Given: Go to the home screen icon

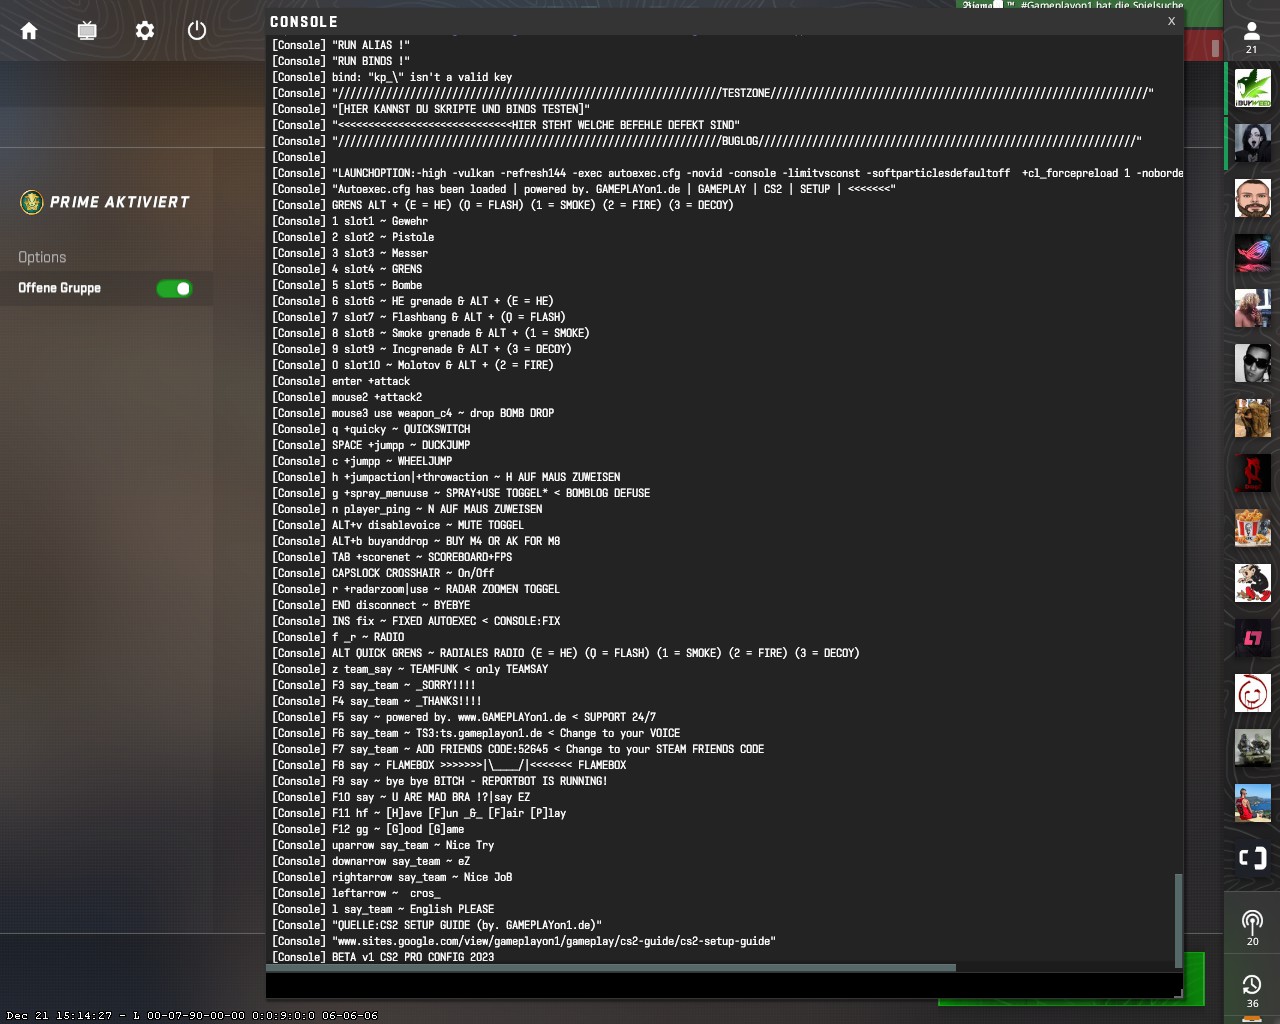Looking at the screenshot, I should pos(29,31).
